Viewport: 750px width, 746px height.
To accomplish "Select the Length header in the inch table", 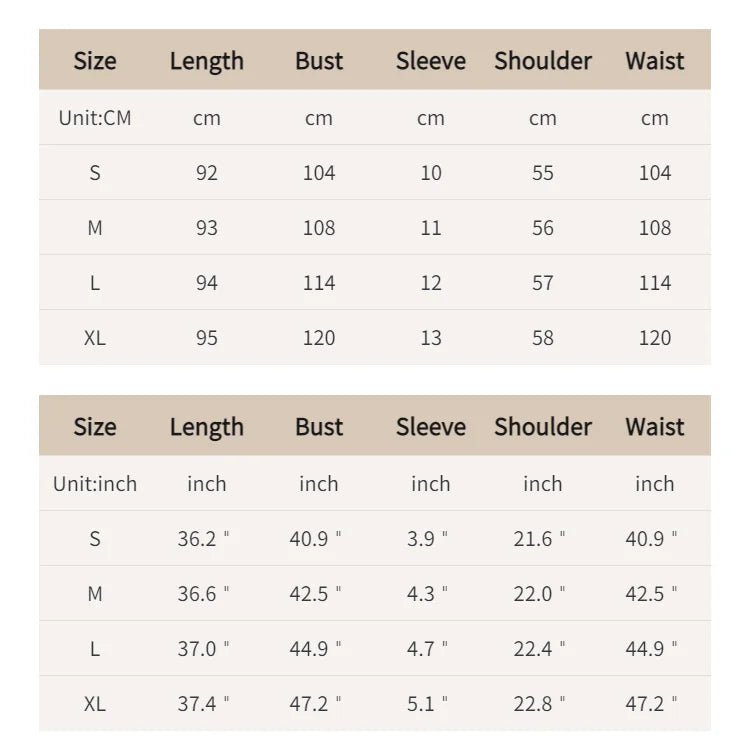I will [x=207, y=427].
